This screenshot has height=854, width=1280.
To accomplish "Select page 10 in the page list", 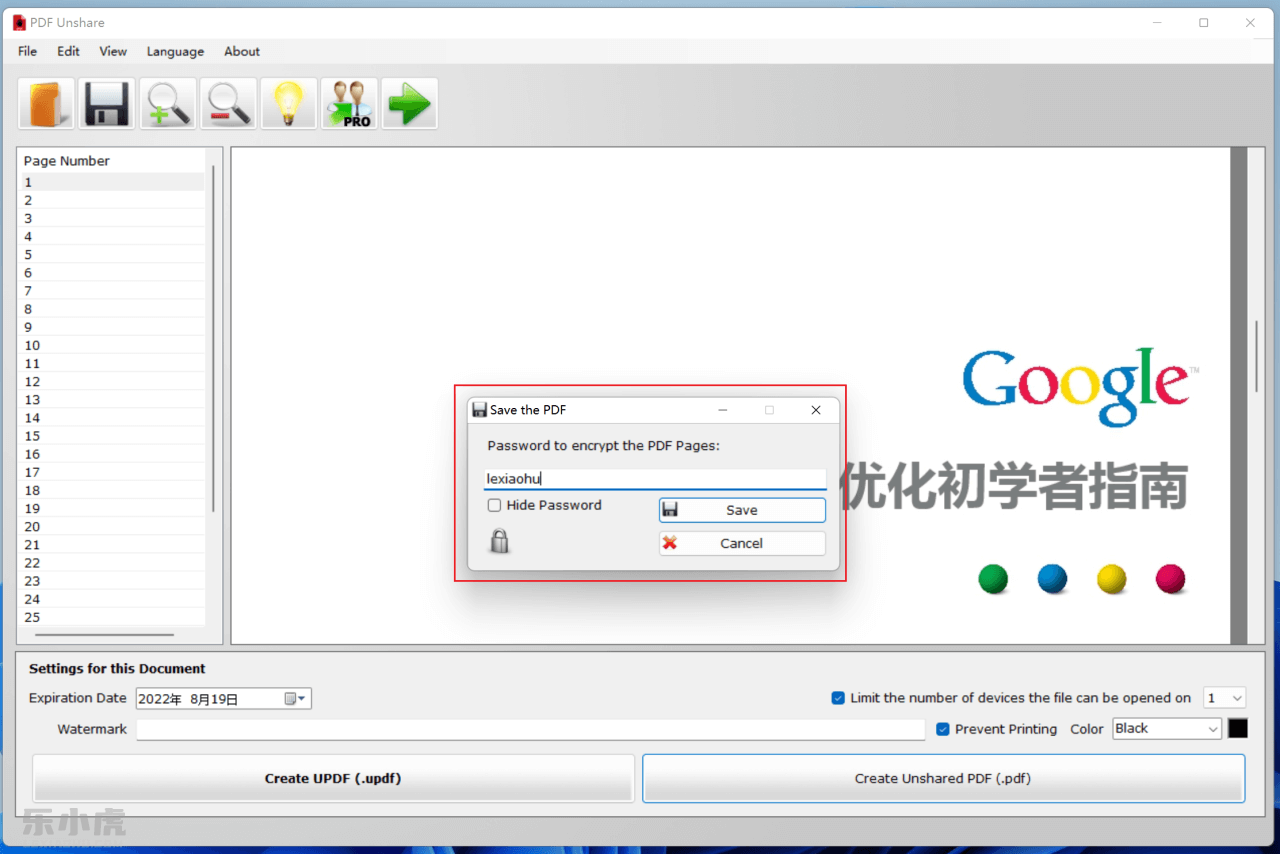I will click(x=113, y=345).
